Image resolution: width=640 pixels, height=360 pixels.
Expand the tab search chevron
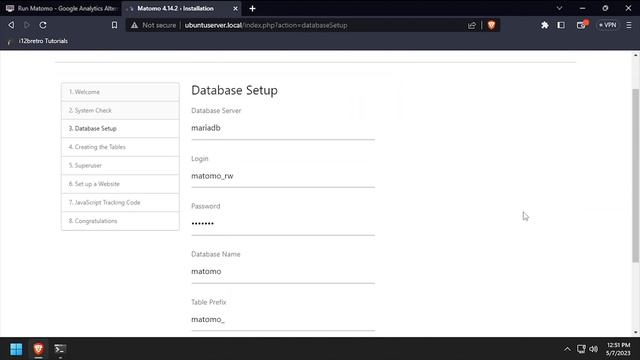pos(559,8)
